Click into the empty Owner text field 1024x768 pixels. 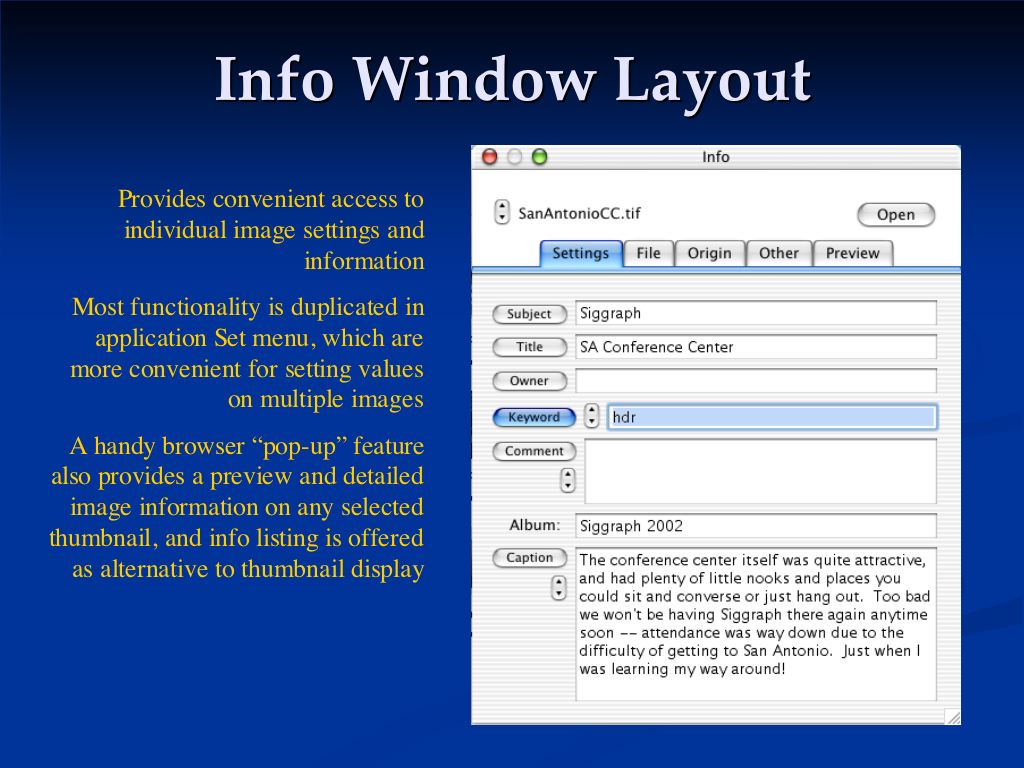tap(755, 381)
